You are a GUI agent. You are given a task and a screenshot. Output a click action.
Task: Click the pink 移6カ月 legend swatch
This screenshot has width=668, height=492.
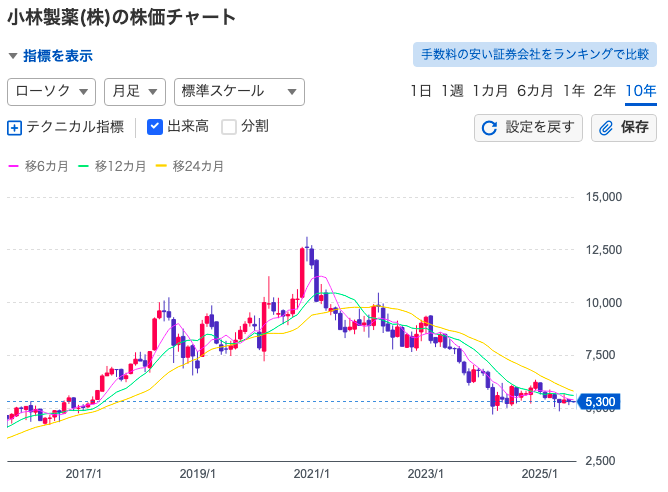coord(14,166)
